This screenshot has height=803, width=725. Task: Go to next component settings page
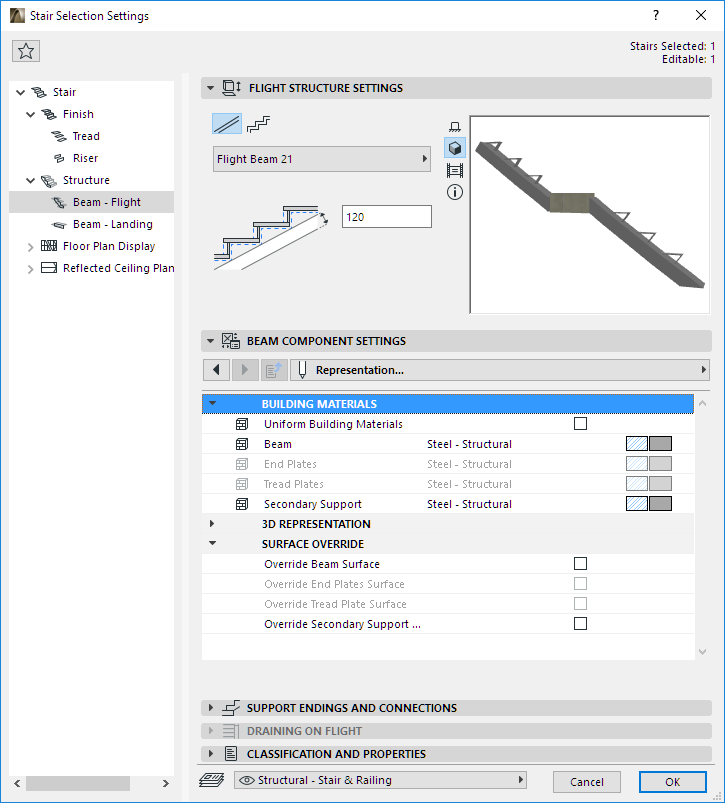[245, 370]
